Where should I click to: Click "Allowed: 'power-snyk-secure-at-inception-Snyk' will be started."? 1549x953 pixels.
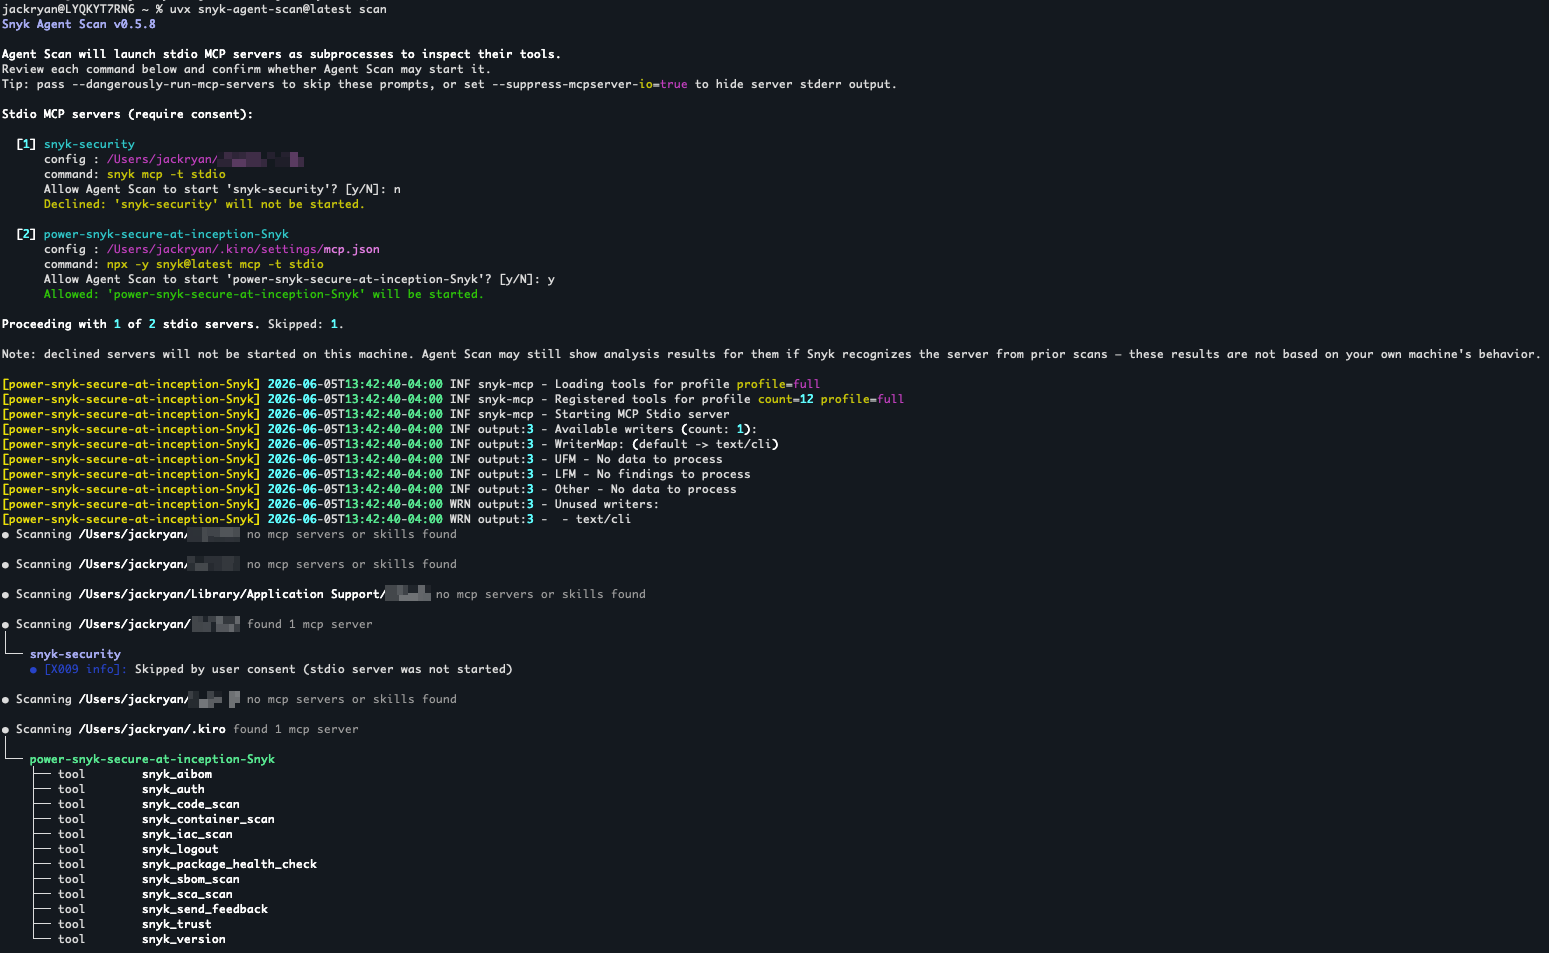[x=264, y=294]
